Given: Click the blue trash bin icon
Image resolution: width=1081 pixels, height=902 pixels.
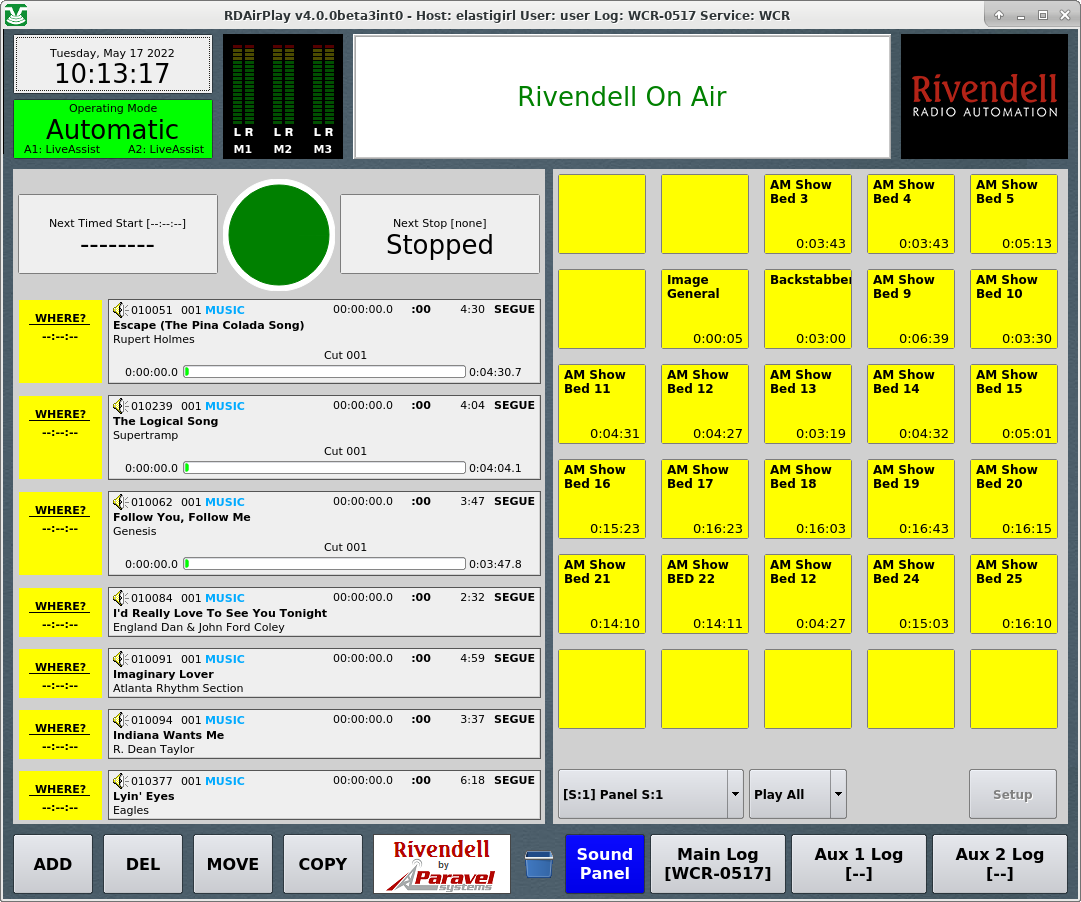Looking at the screenshot, I should 538,864.
